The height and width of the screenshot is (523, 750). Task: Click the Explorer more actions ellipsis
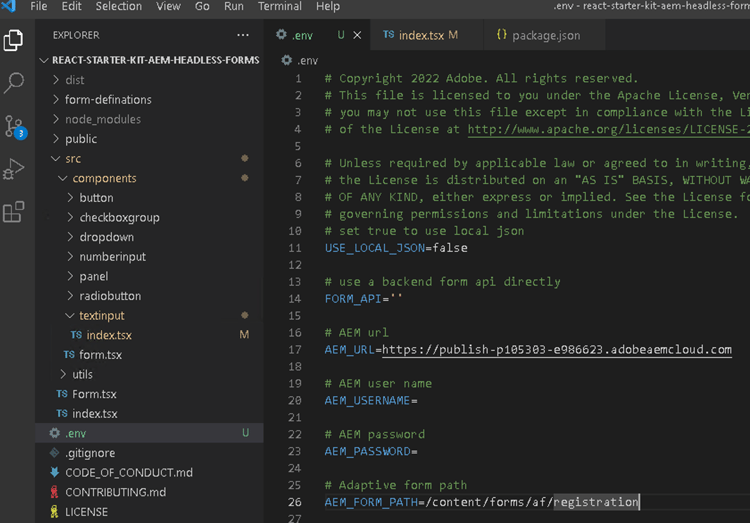(x=243, y=35)
